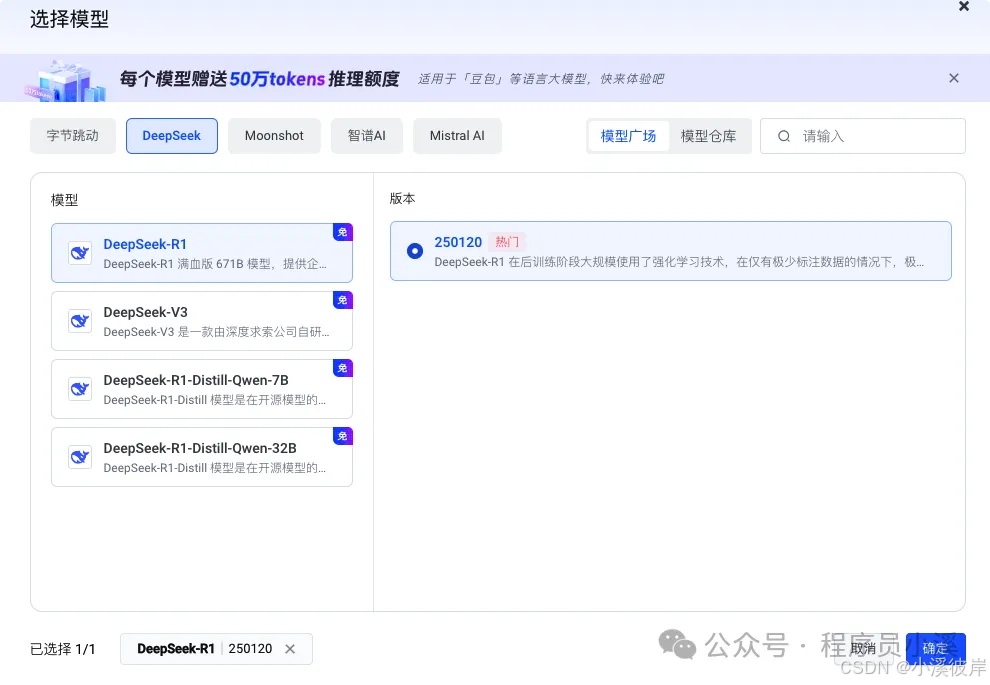990x685 pixels.
Task: Click the 免 badge on DeepSeek-R1 card
Action: tap(342, 232)
